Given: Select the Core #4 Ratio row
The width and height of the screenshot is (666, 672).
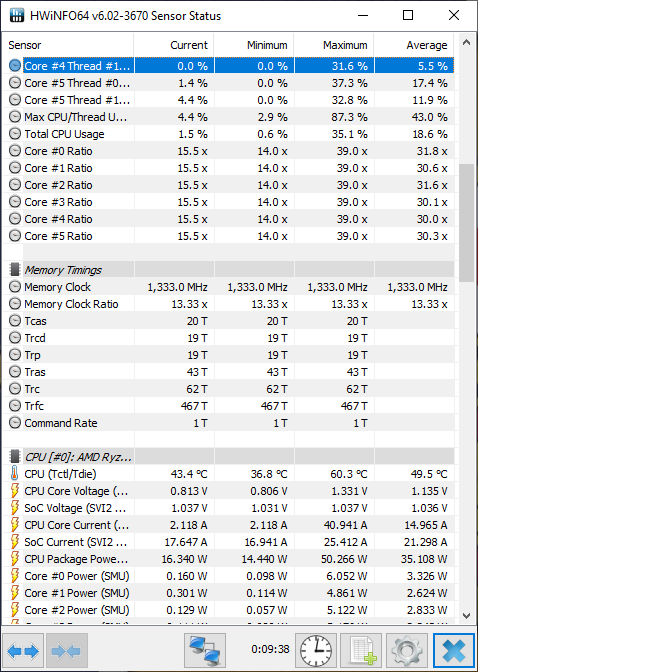Looking at the screenshot, I should click(229, 219).
